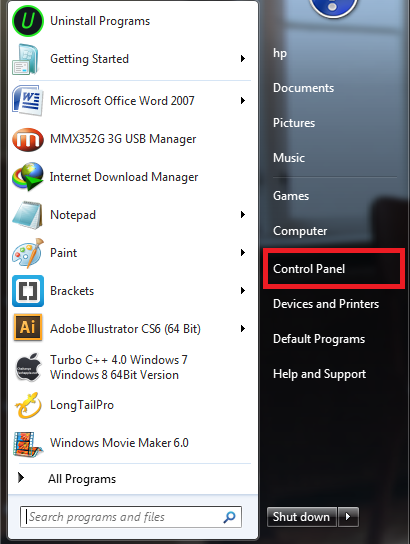The image size is (410, 544).
Task: Click the Shut down button
Action: [x=301, y=517]
